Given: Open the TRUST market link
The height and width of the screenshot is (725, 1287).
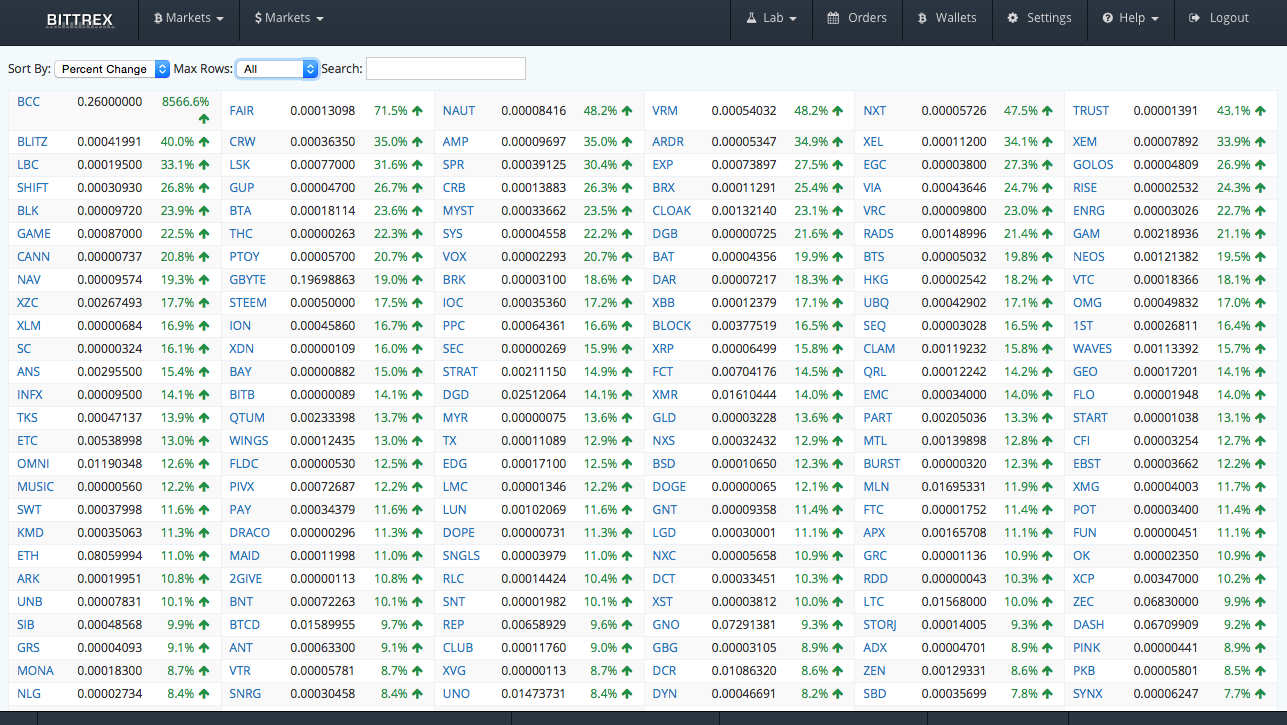Looking at the screenshot, I should (x=1091, y=111).
